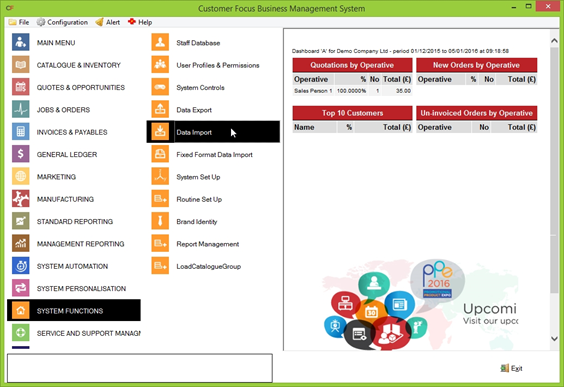Click the Sales Person 1 table cell
564x387 pixels.
pos(313,91)
